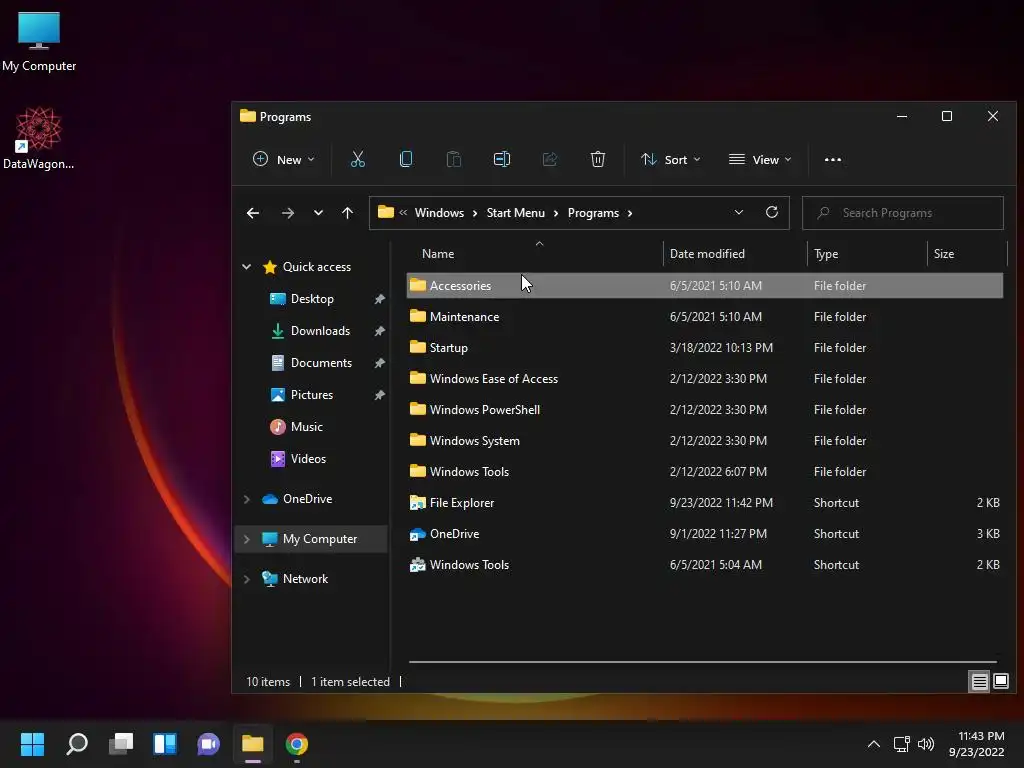This screenshot has height=768, width=1024.
Task: Select Documents in Quick access
Action: (x=321, y=363)
